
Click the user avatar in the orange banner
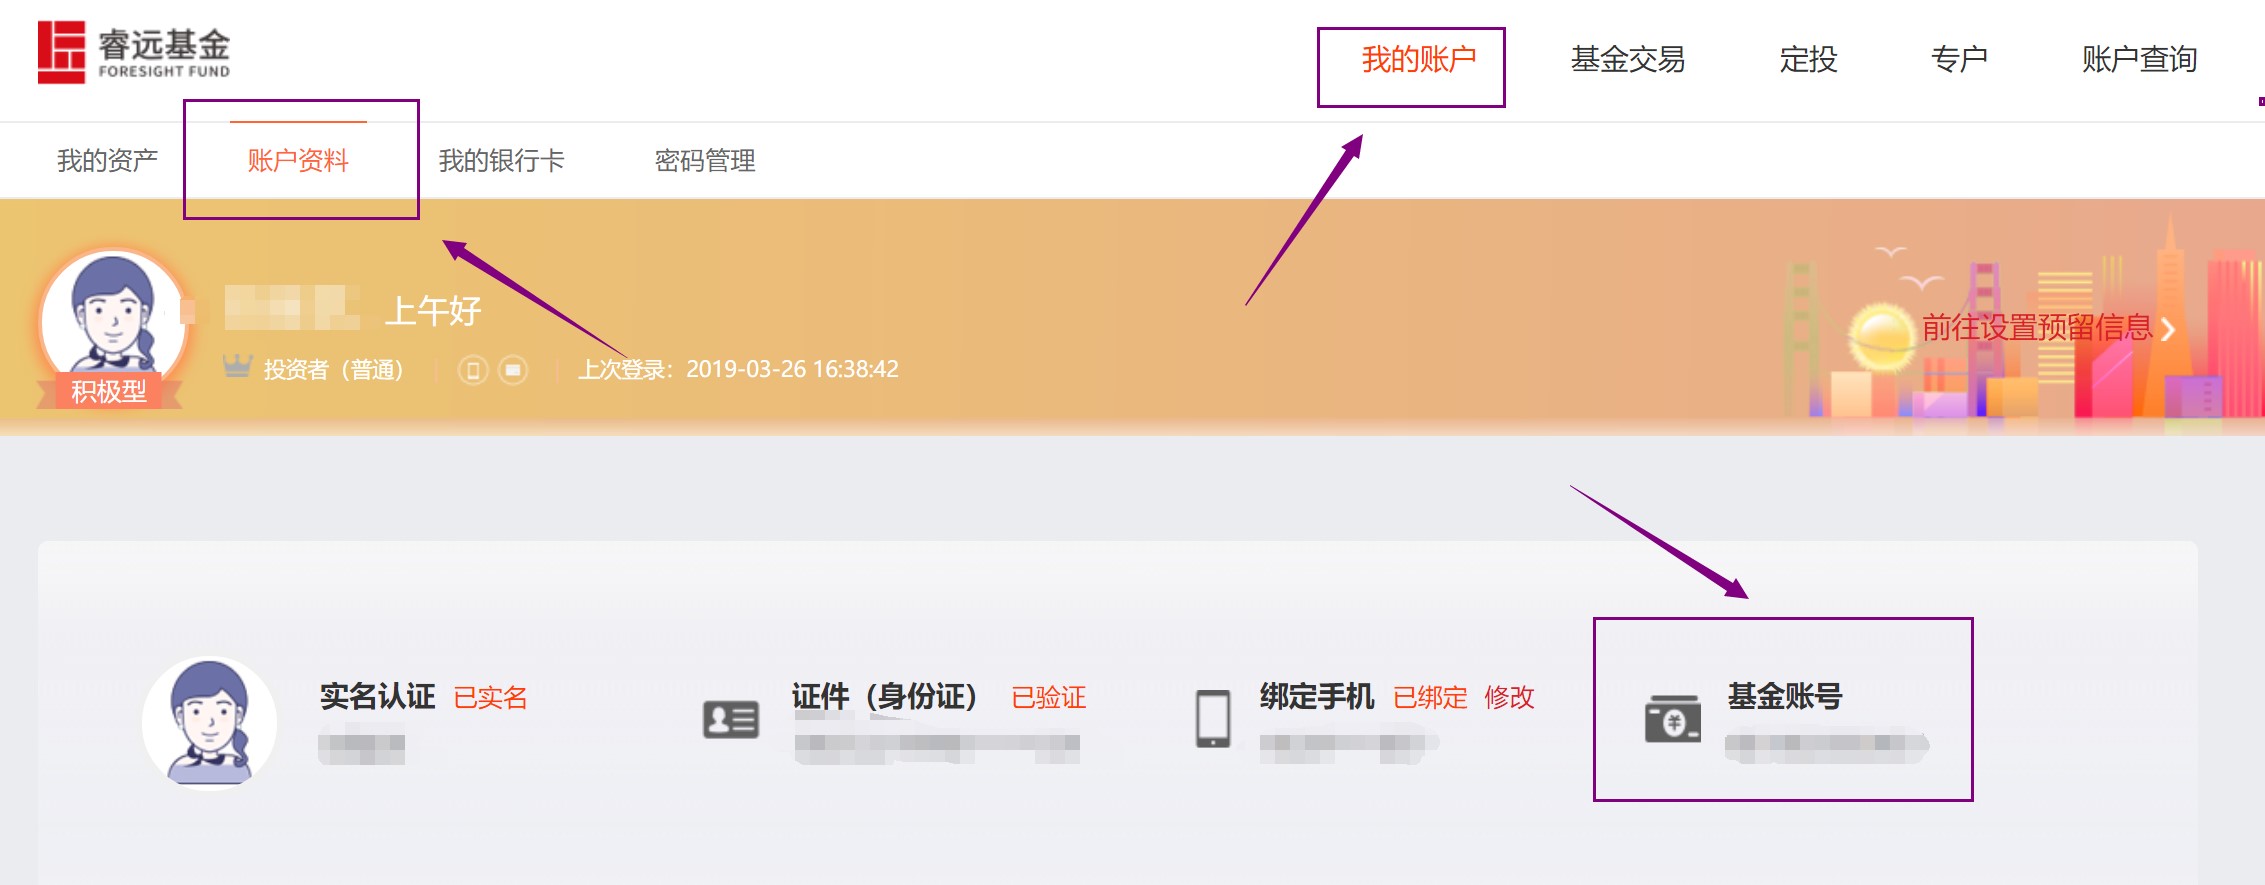click(x=112, y=318)
